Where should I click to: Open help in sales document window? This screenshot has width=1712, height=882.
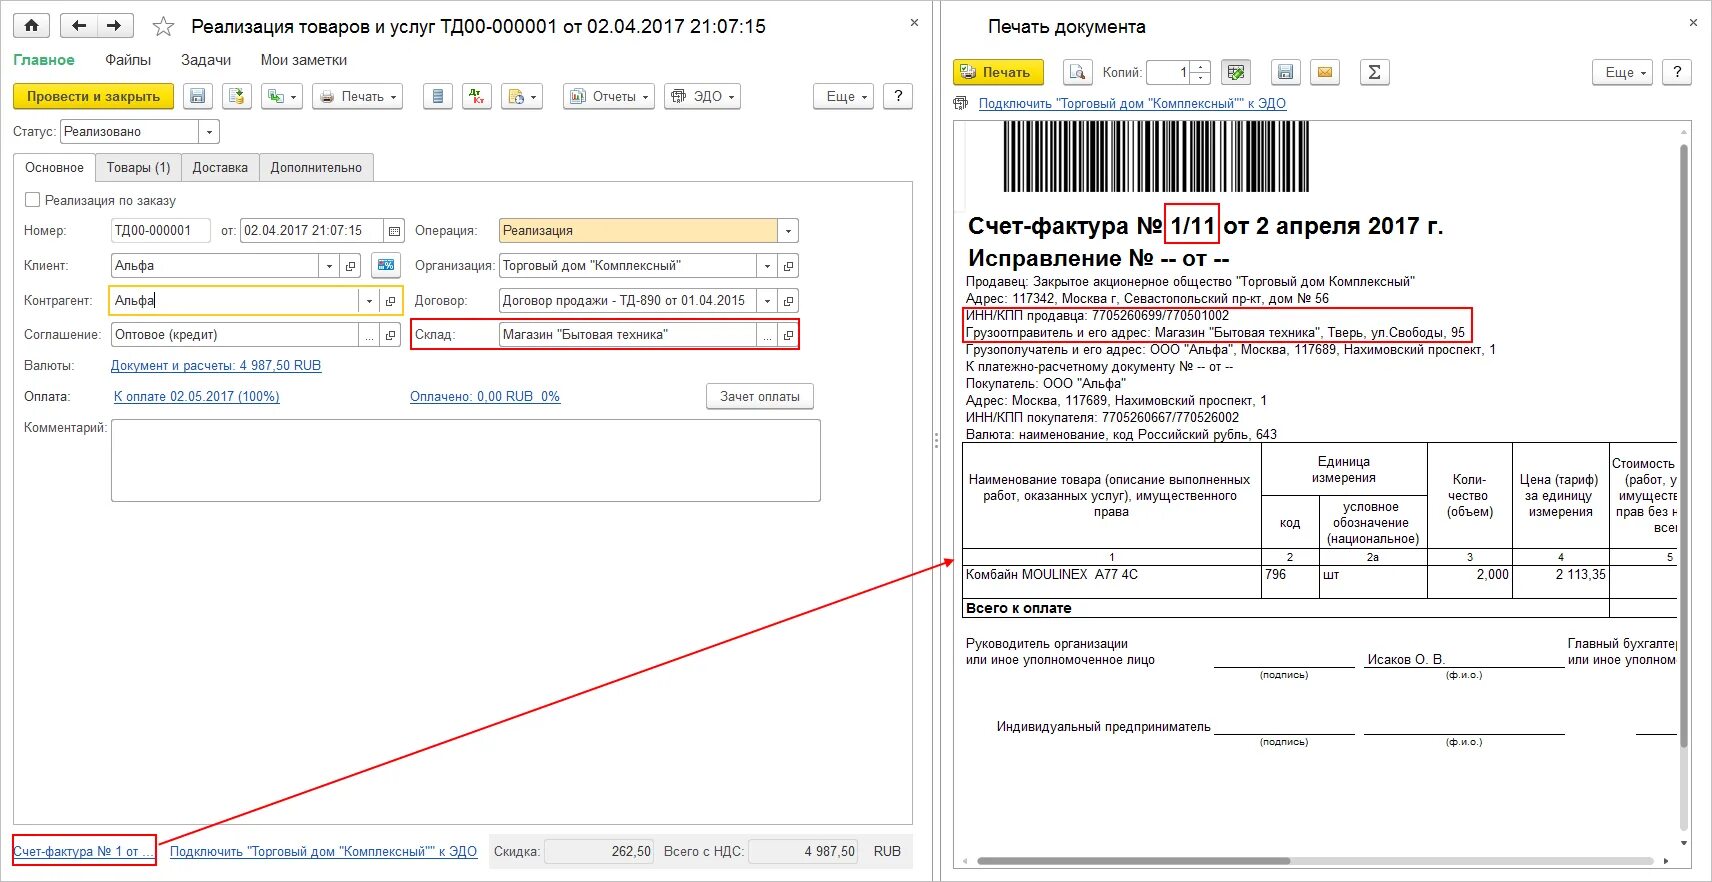(898, 96)
